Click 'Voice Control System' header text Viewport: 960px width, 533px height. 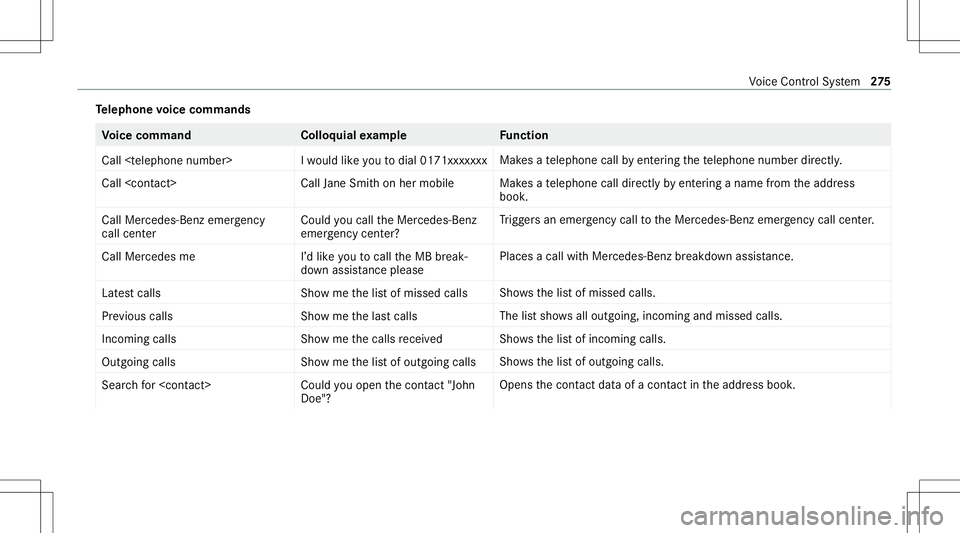pos(804,81)
